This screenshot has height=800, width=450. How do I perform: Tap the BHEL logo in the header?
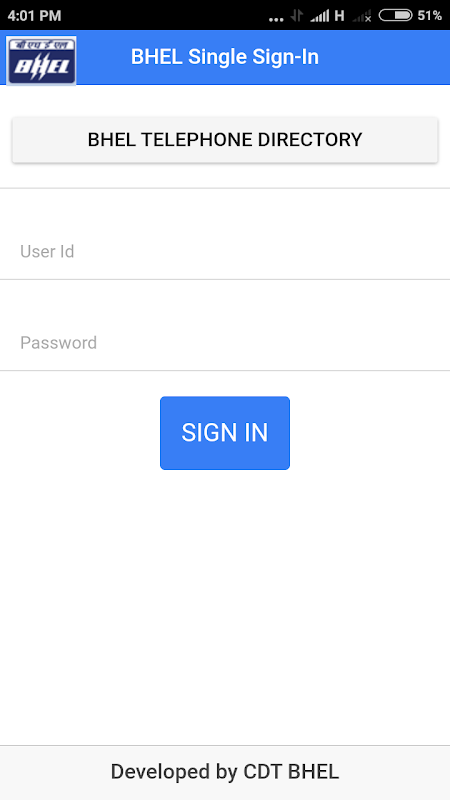pos(41,60)
